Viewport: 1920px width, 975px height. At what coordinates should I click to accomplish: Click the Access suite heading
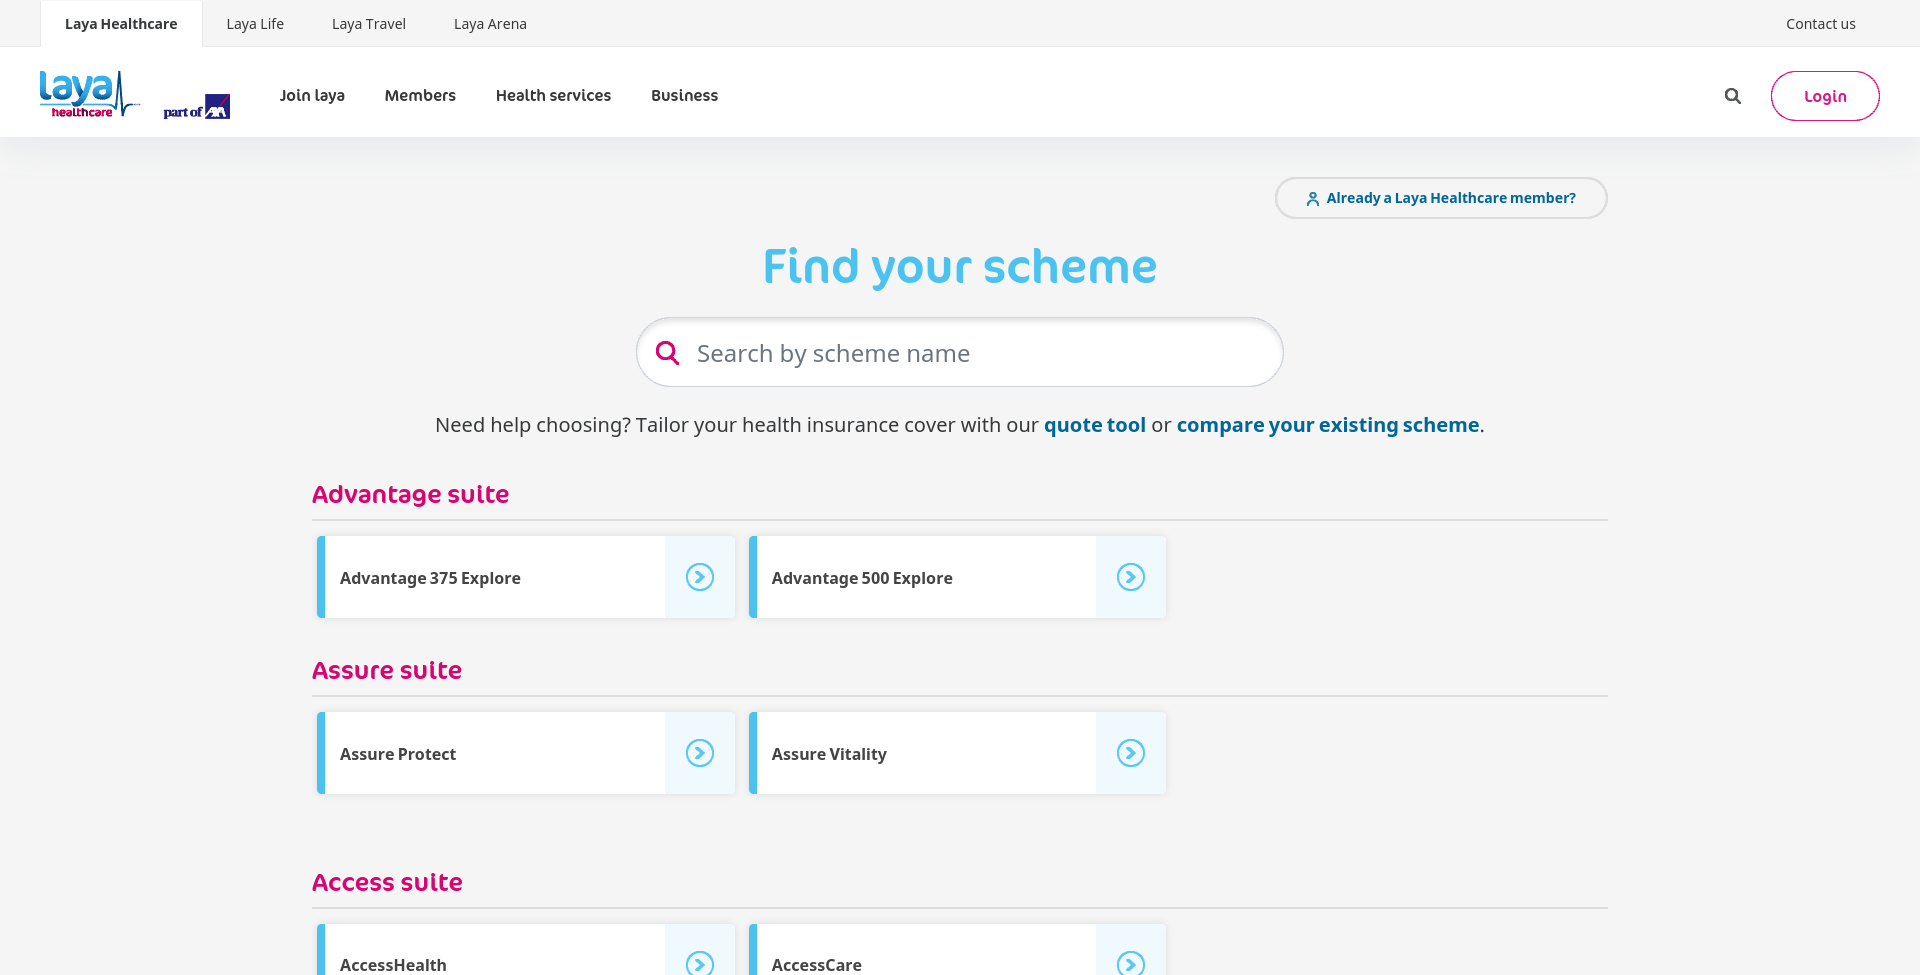point(387,882)
